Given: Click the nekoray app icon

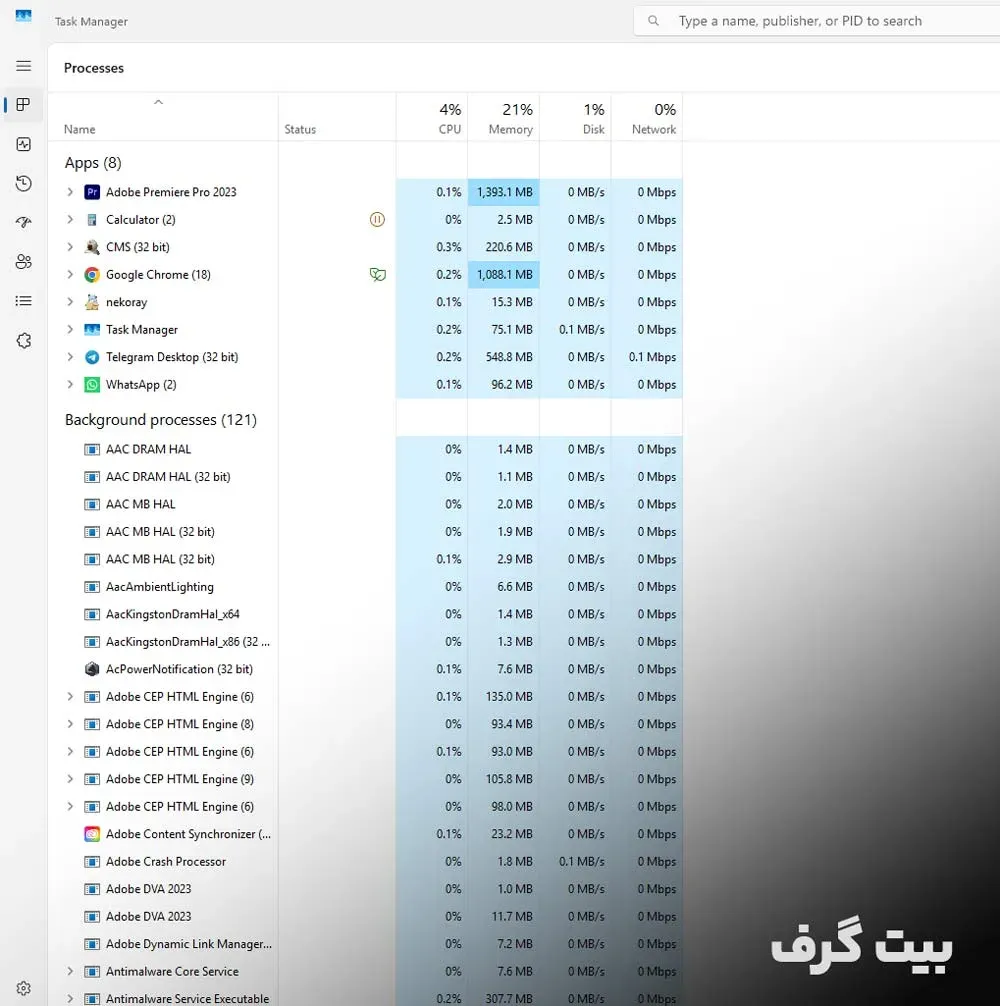Looking at the screenshot, I should point(92,302).
